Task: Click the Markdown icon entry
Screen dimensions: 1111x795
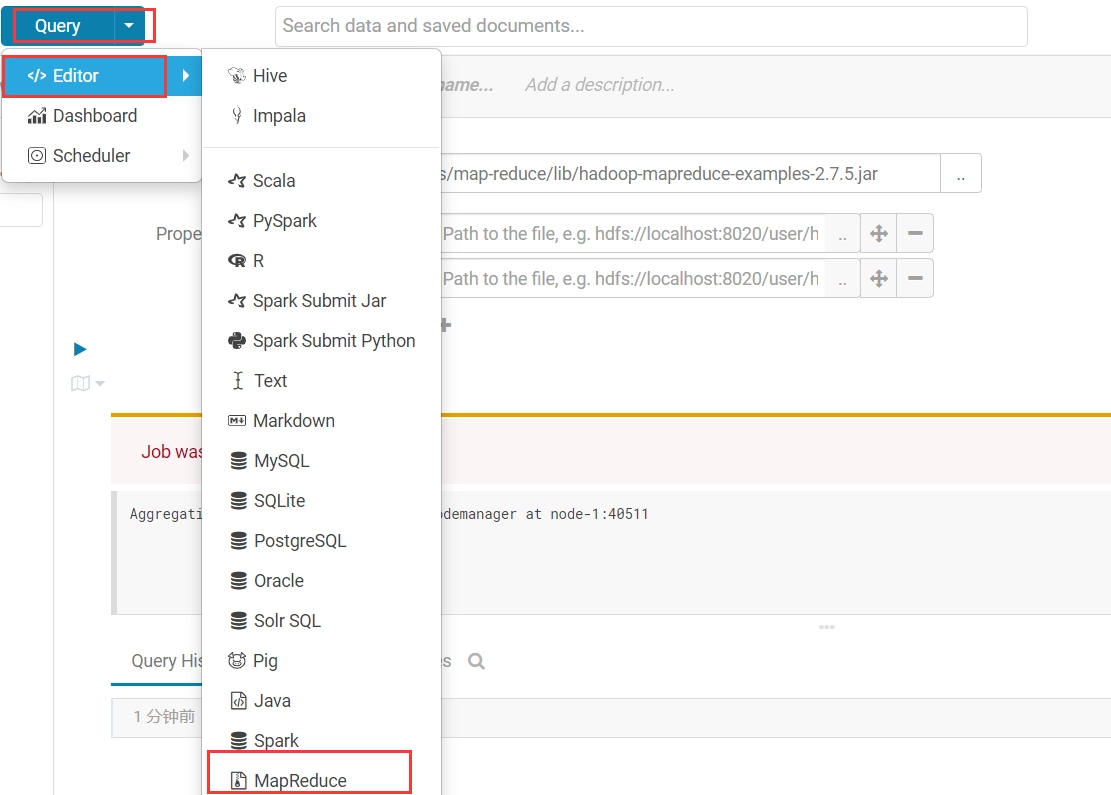Action: pyautogui.click(x=237, y=421)
